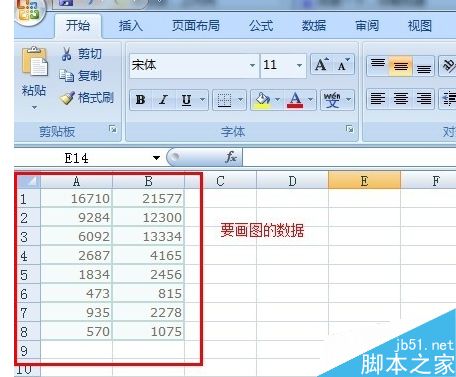Image resolution: width=456 pixels, height=377 pixels.
Task: Click cell containing 473
Action: point(76,294)
